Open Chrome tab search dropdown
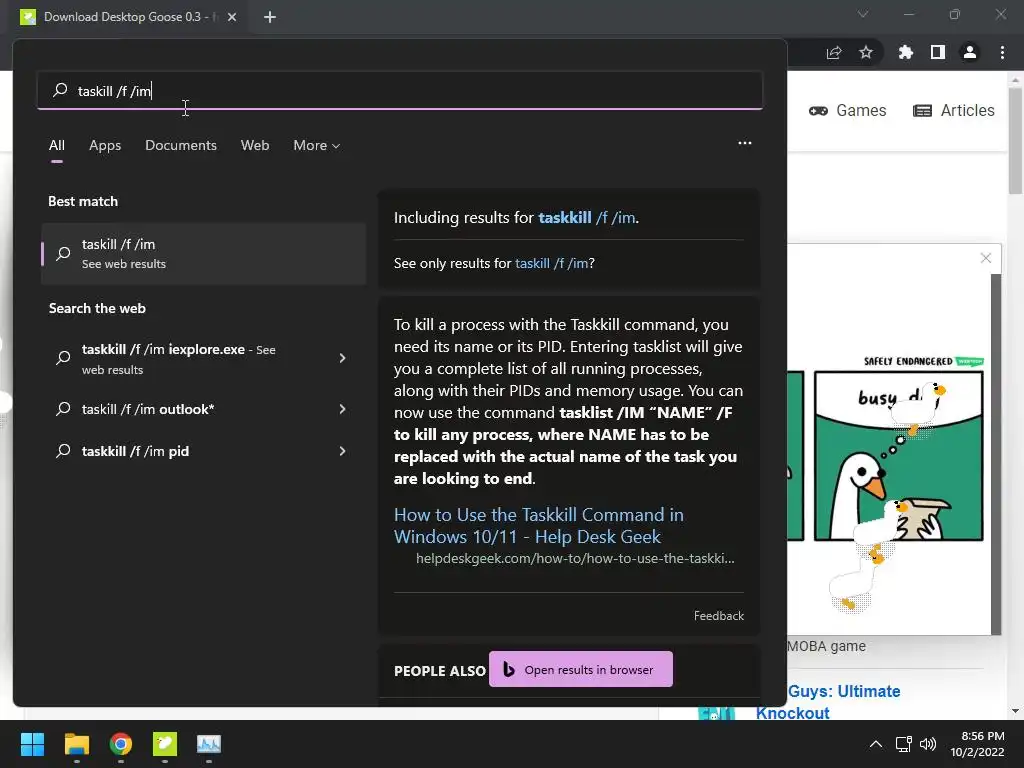 863,14
